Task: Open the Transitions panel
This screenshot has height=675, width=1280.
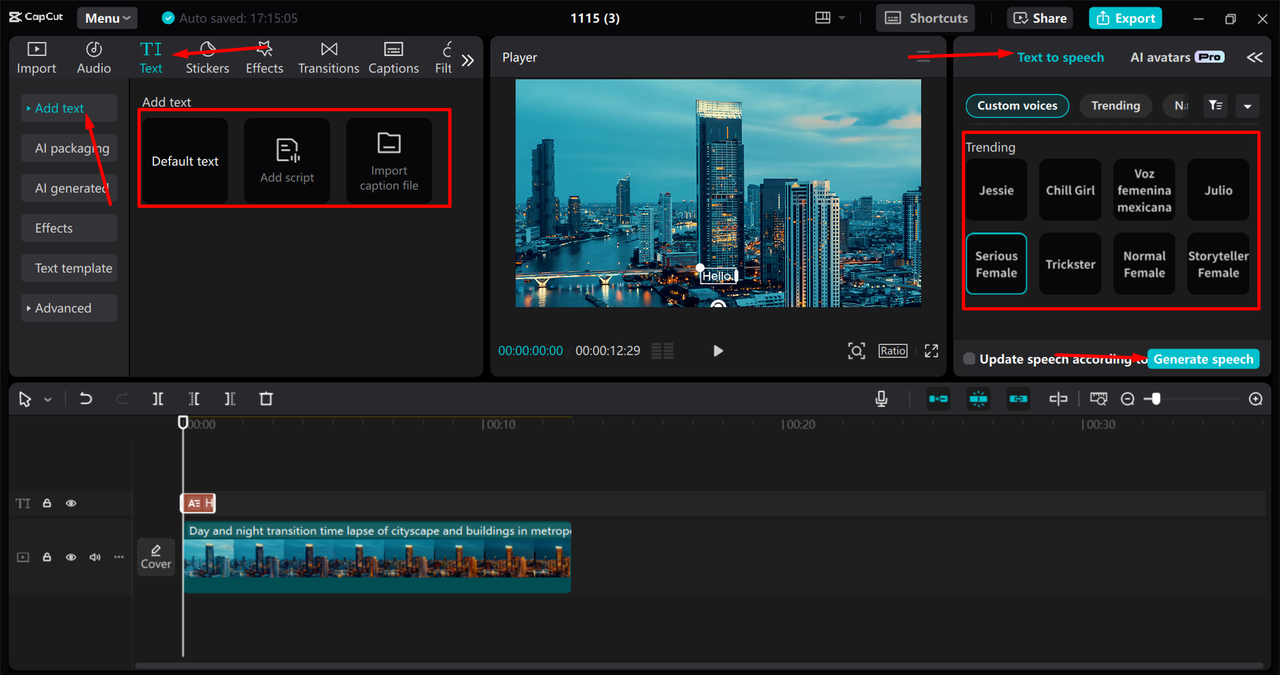Action: (328, 58)
